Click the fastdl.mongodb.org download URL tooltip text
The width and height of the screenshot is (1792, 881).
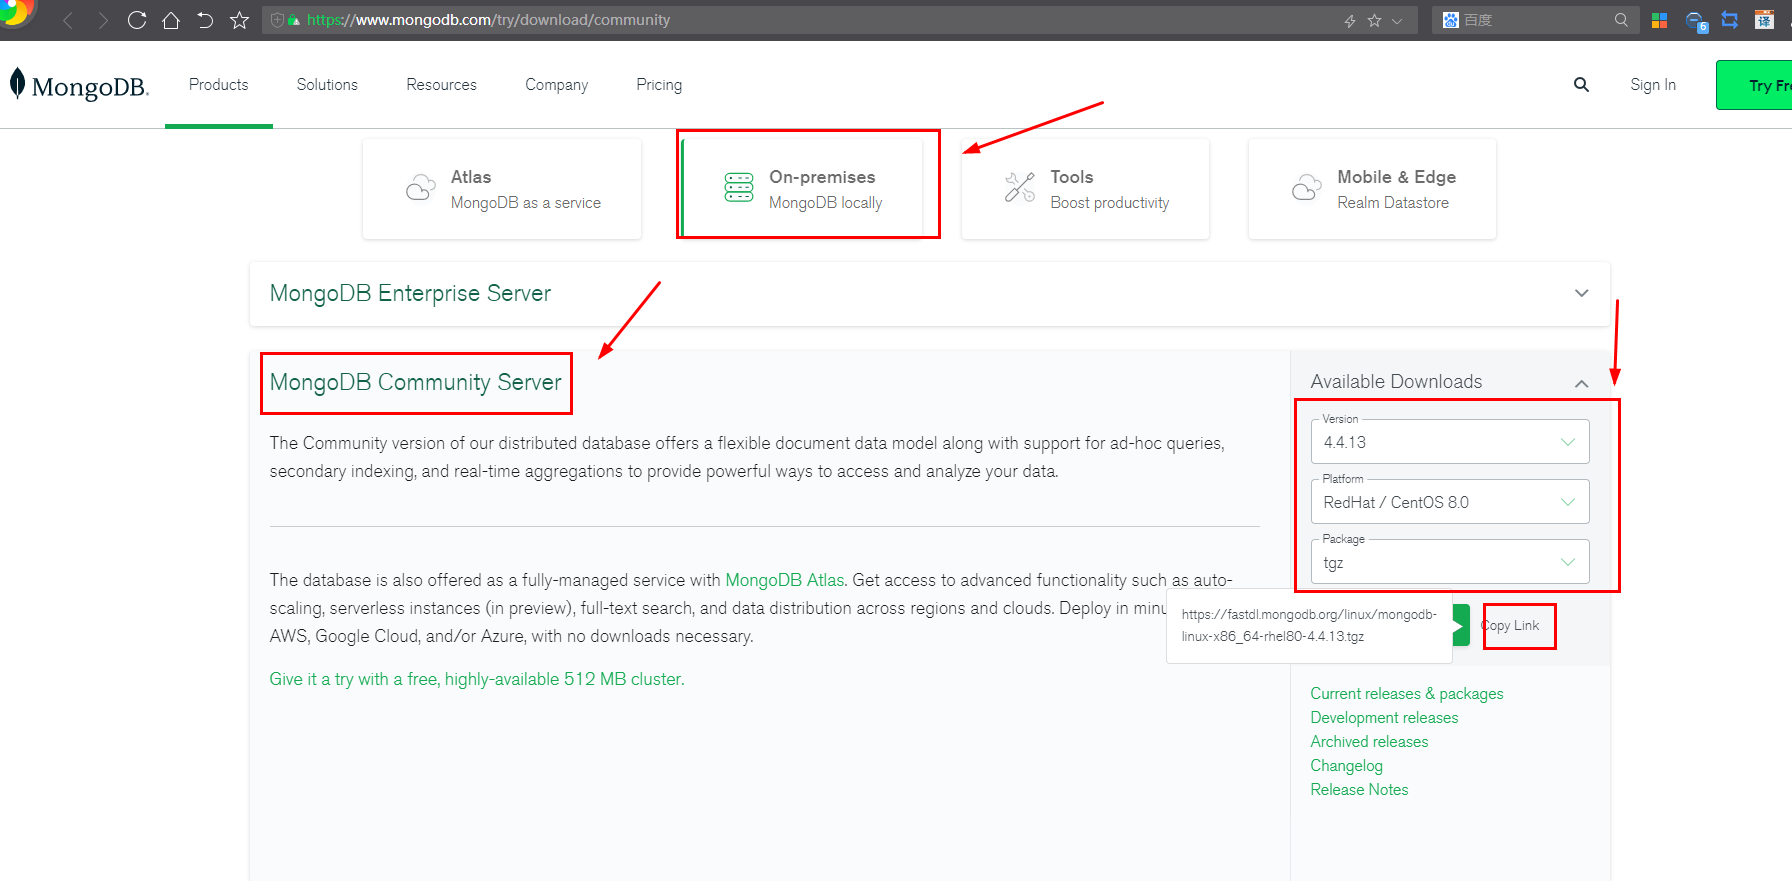tap(1309, 626)
